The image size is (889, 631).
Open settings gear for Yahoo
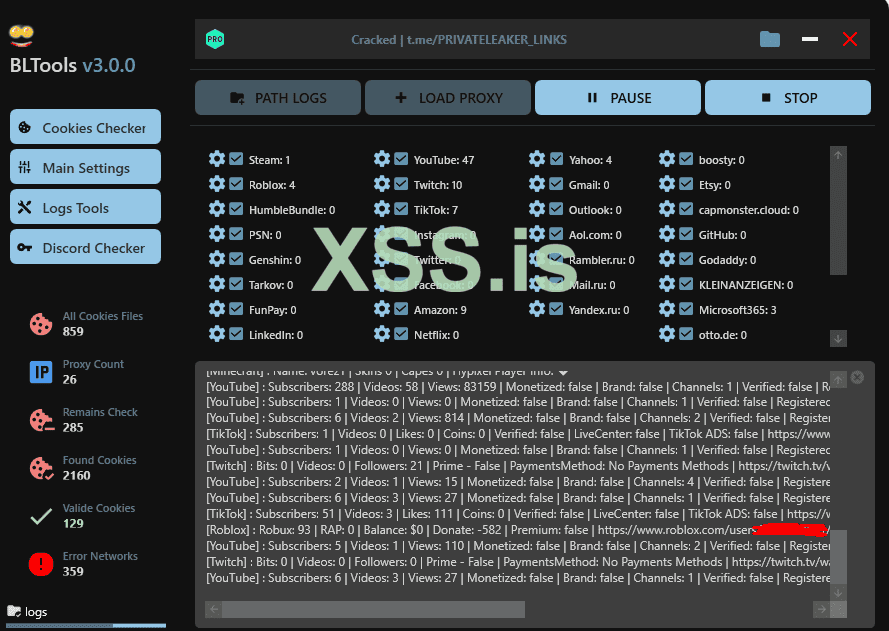tap(536, 159)
